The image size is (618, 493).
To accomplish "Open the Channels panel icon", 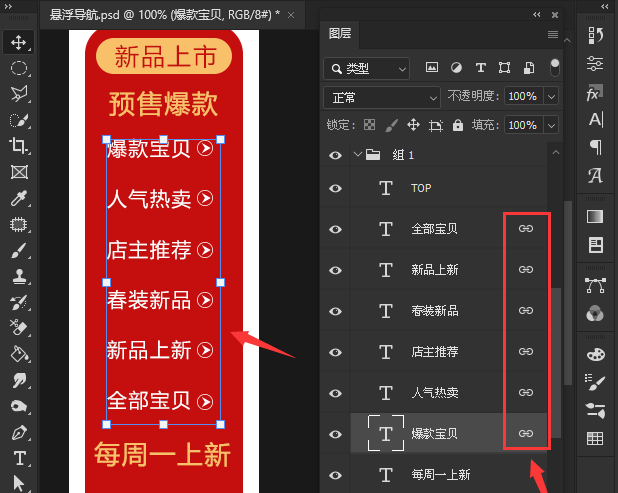I will (595, 314).
